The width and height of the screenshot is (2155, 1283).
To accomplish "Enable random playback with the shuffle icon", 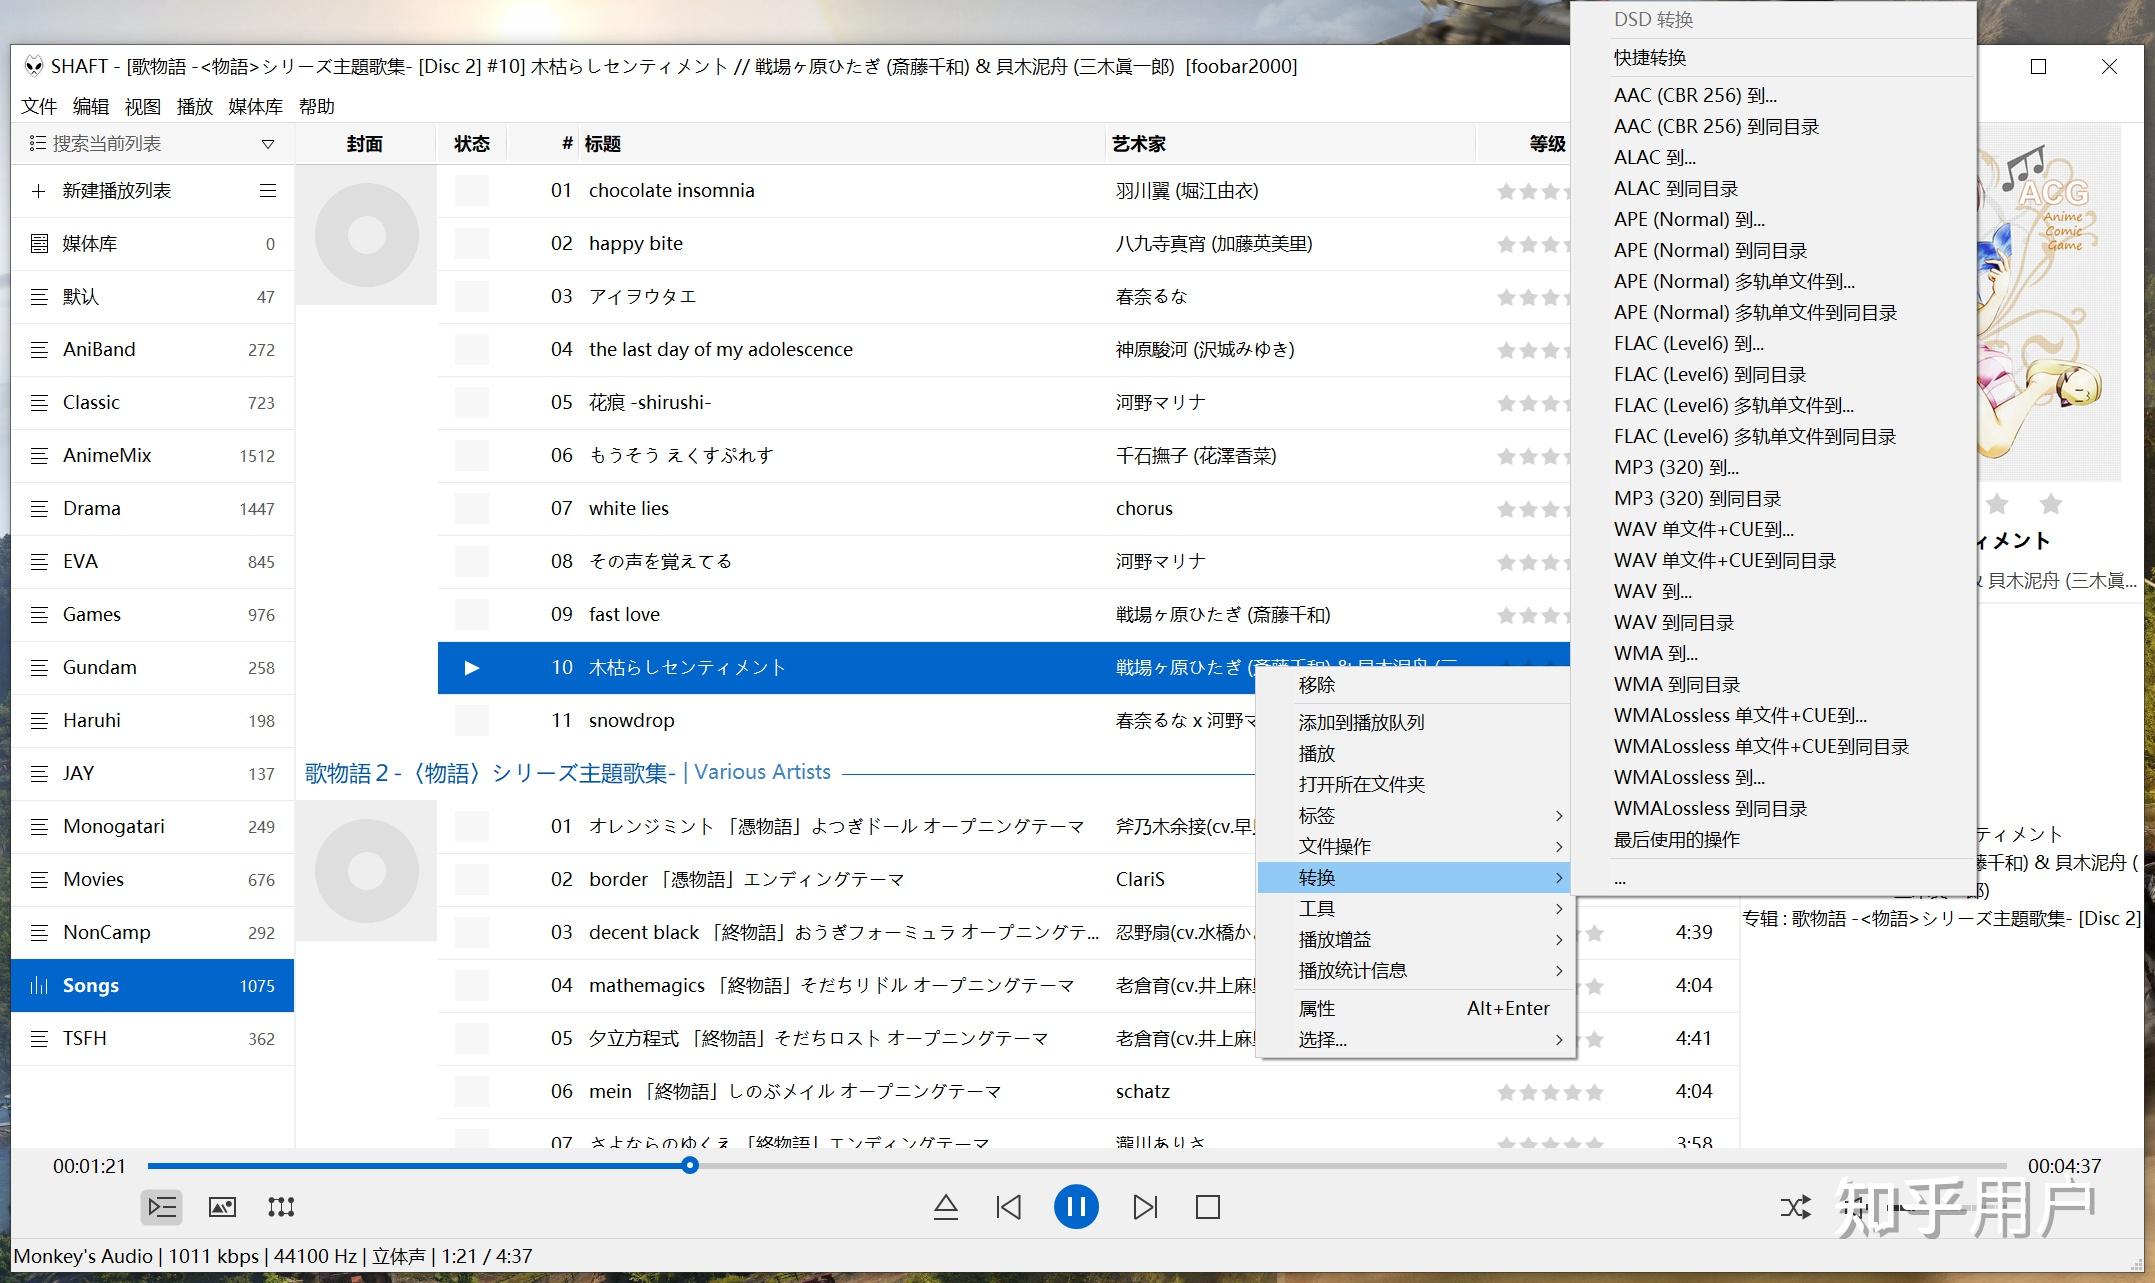I will [1797, 1207].
